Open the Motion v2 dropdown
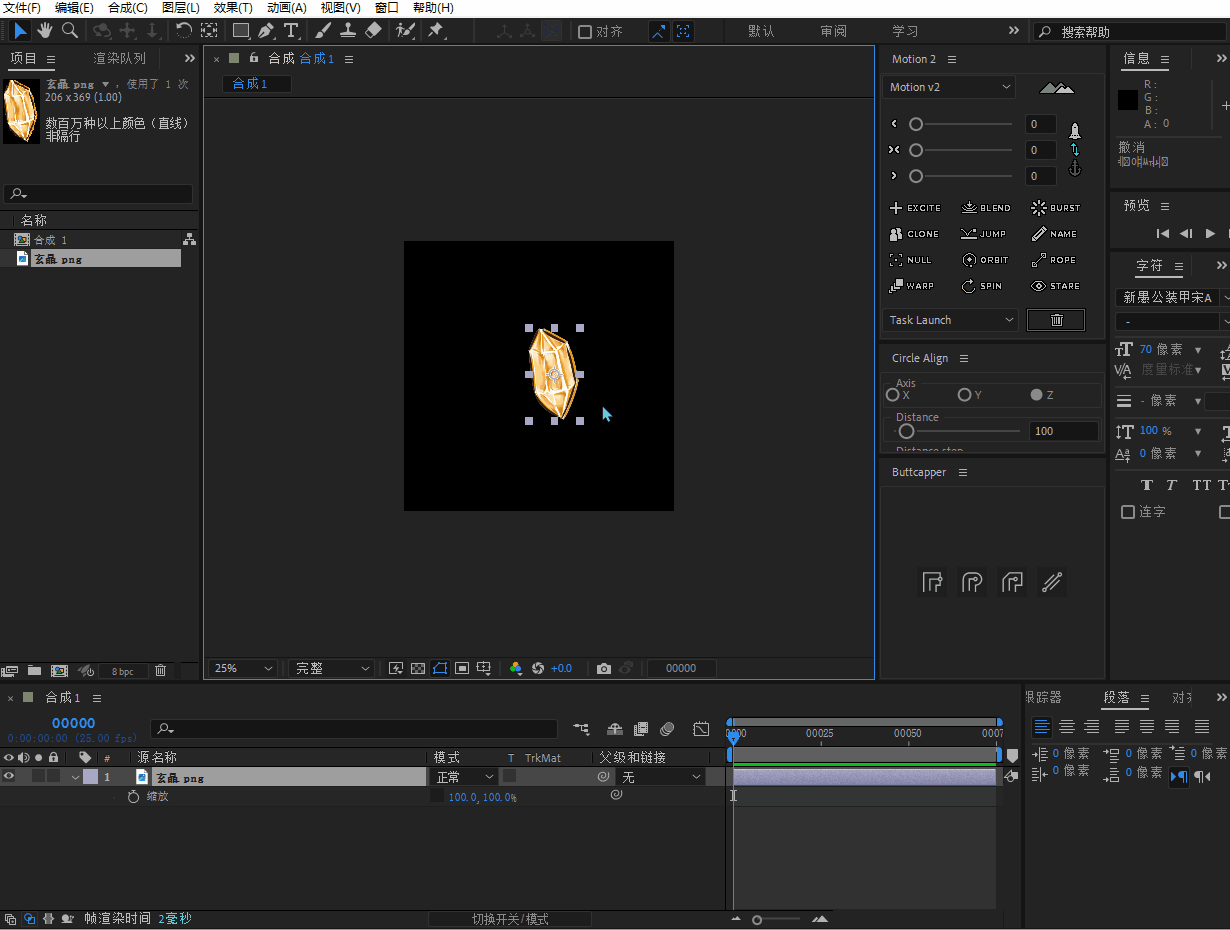Viewport: 1230px width, 930px height. pyautogui.click(x=949, y=87)
